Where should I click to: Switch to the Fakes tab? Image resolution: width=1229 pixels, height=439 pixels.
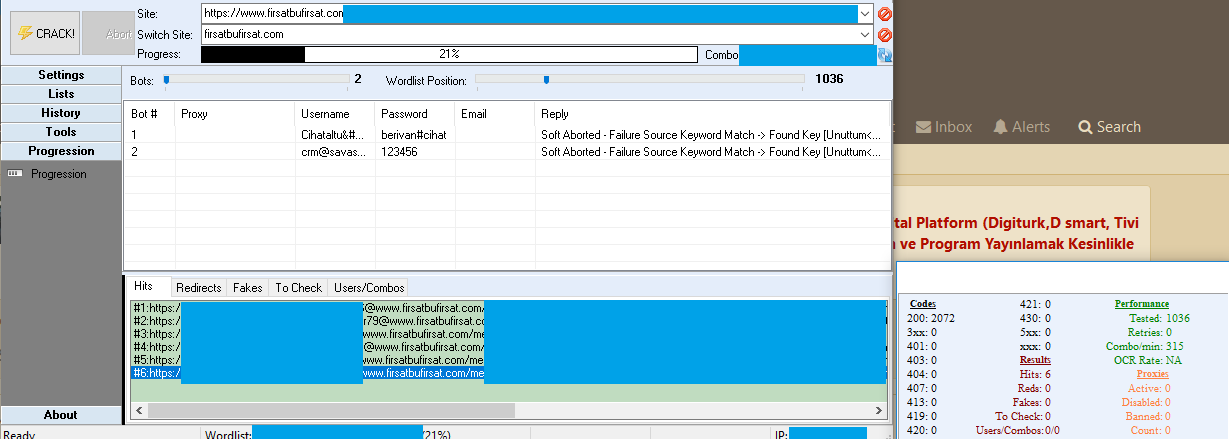[248, 288]
